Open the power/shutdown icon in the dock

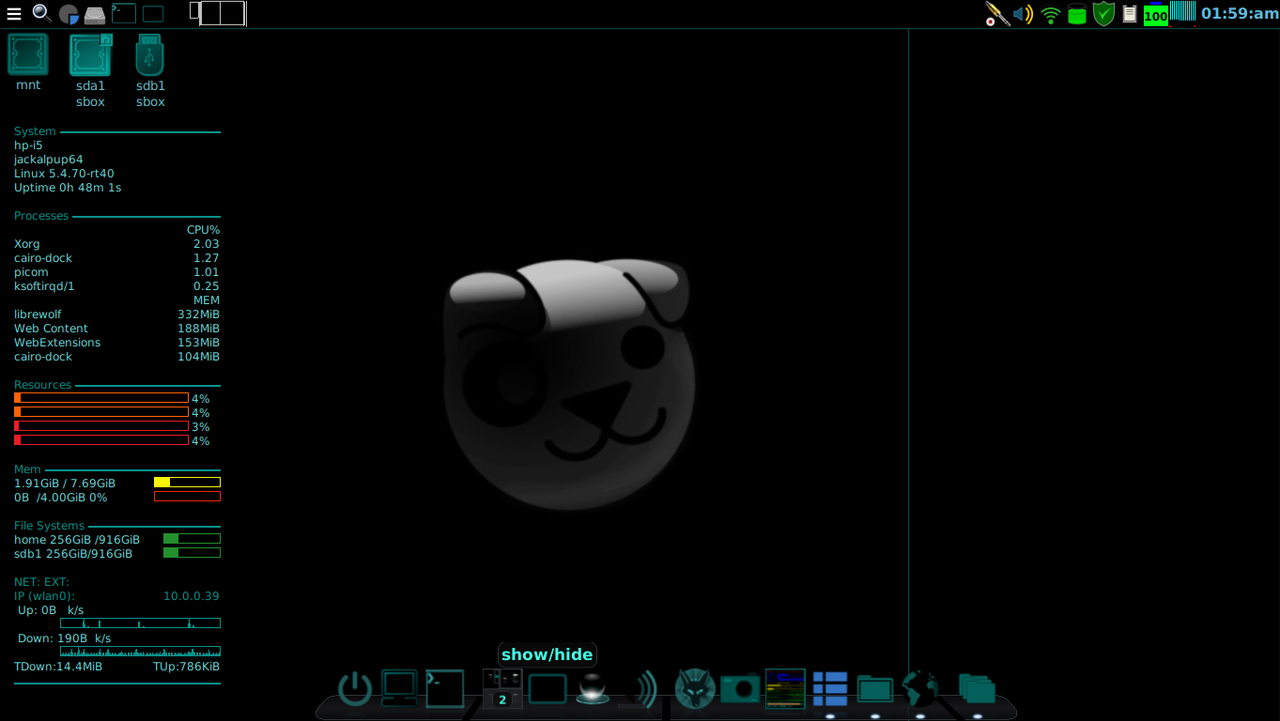[353, 689]
